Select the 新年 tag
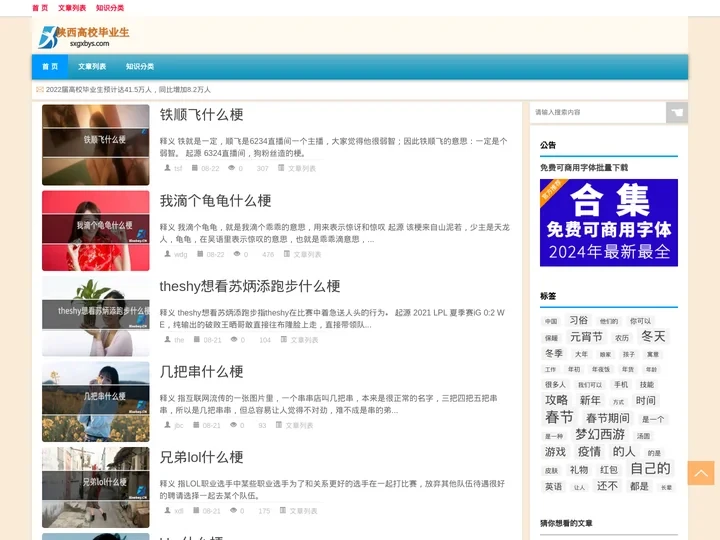Image resolution: width=720 pixels, height=540 pixels. point(590,400)
